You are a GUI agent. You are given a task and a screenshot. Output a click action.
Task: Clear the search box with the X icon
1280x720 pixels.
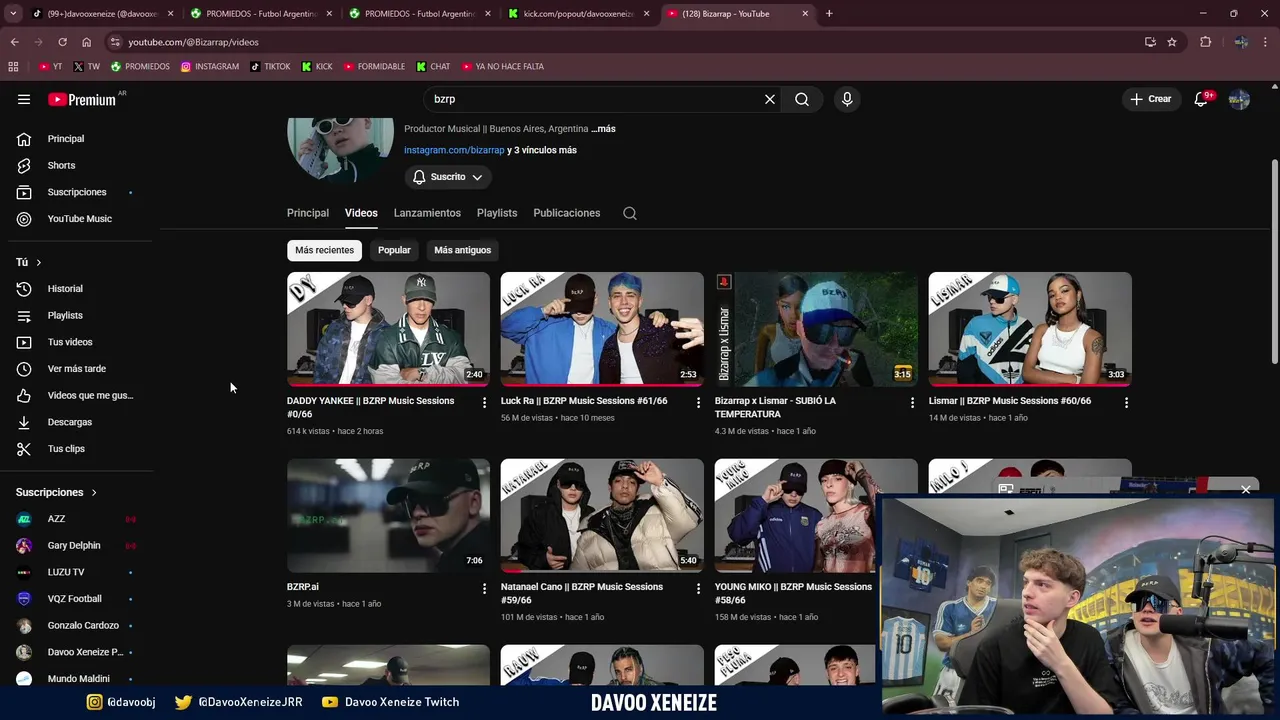tap(770, 99)
